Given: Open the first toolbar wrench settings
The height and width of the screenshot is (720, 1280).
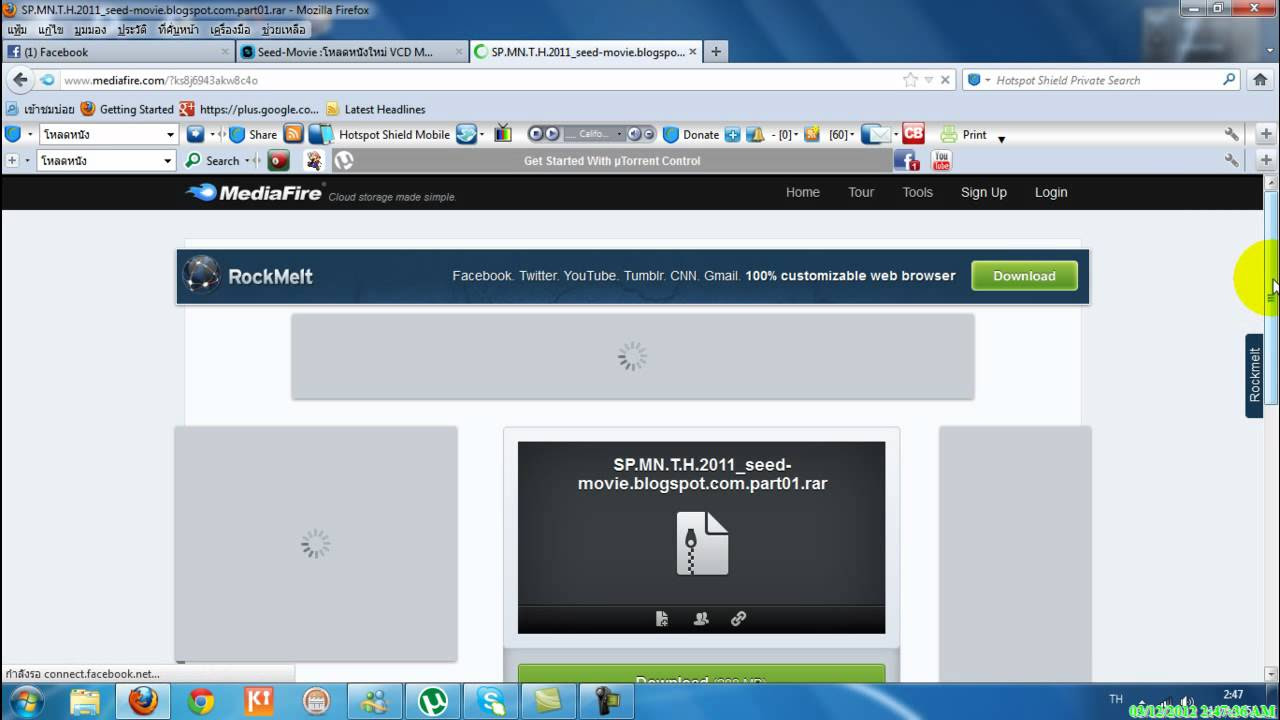Looking at the screenshot, I should pos(1232,134).
